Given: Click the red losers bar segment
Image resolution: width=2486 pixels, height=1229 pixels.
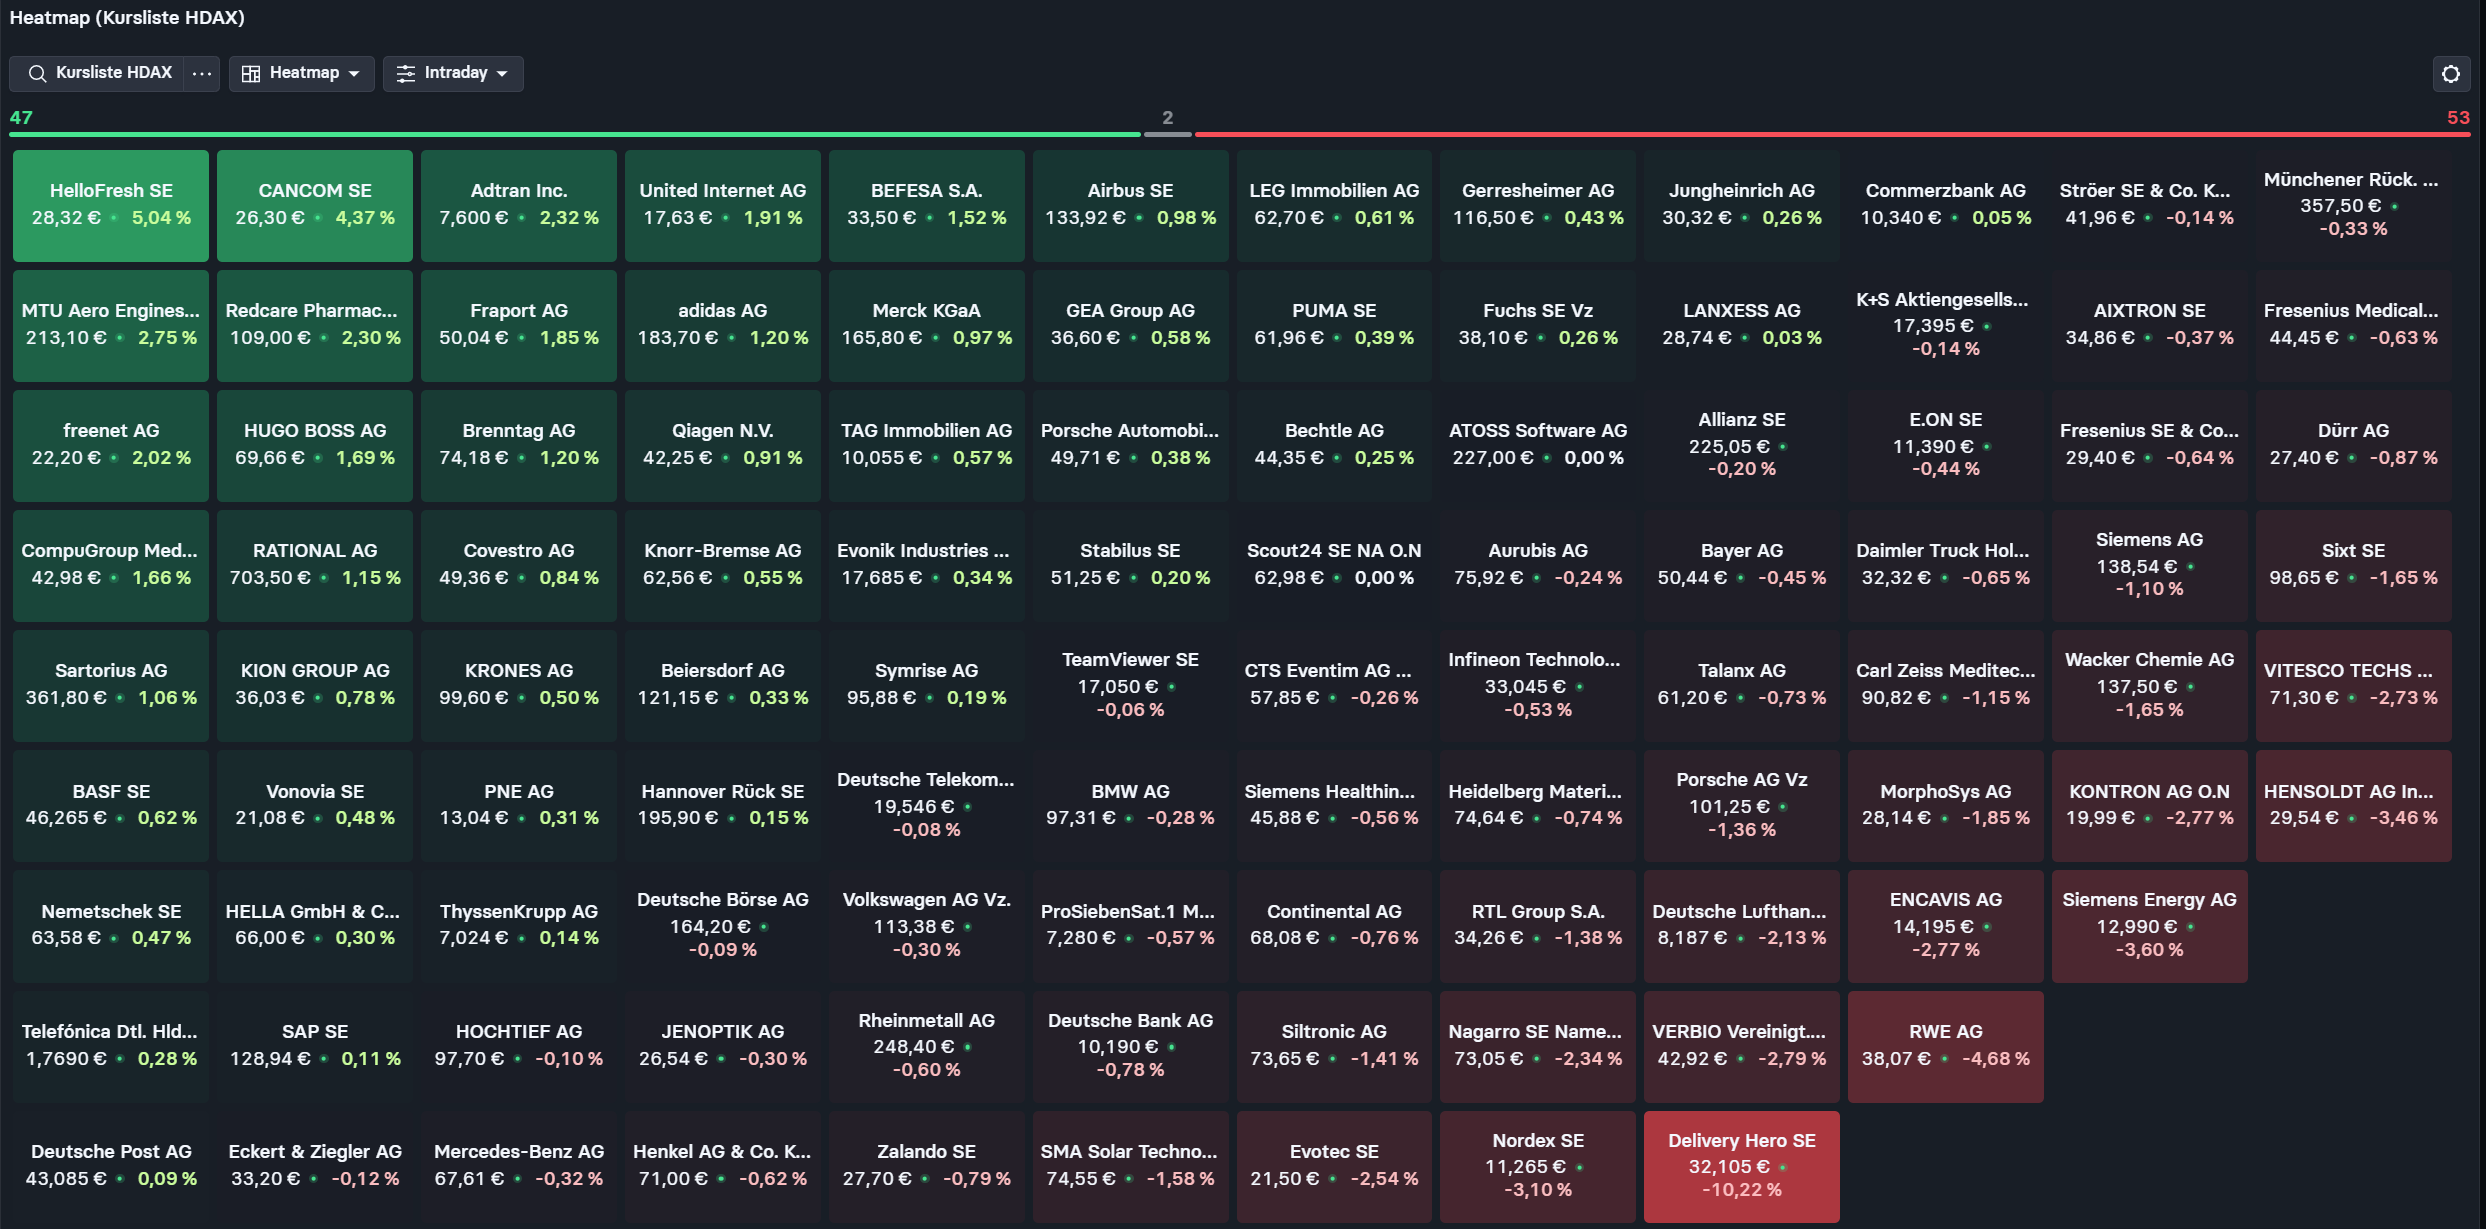Looking at the screenshot, I should tap(1833, 134).
